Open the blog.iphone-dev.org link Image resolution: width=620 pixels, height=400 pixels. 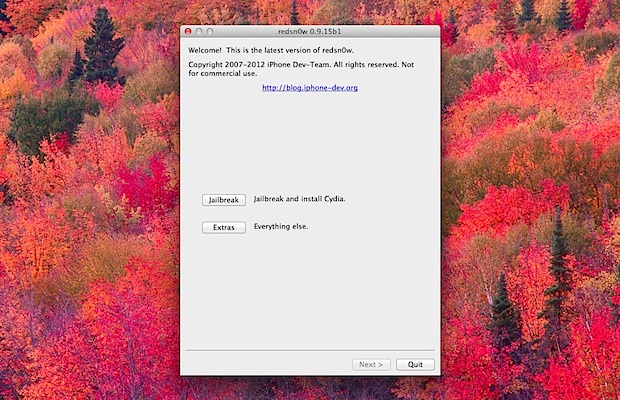click(x=310, y=88)
